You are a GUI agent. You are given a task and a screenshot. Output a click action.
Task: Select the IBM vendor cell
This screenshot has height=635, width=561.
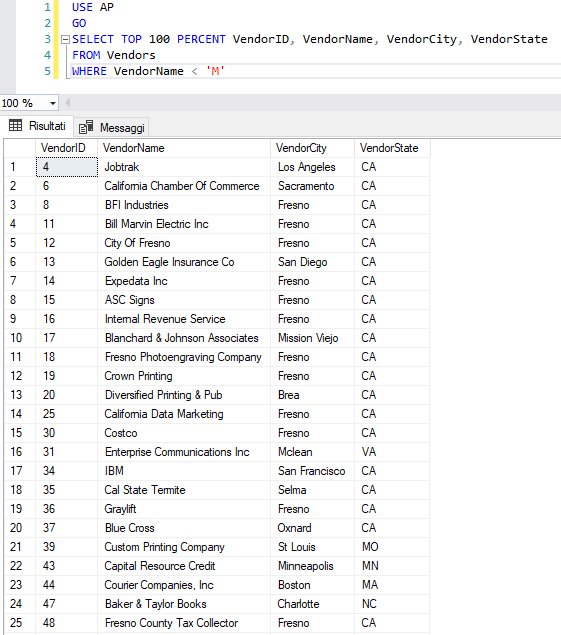coord(184,471)
